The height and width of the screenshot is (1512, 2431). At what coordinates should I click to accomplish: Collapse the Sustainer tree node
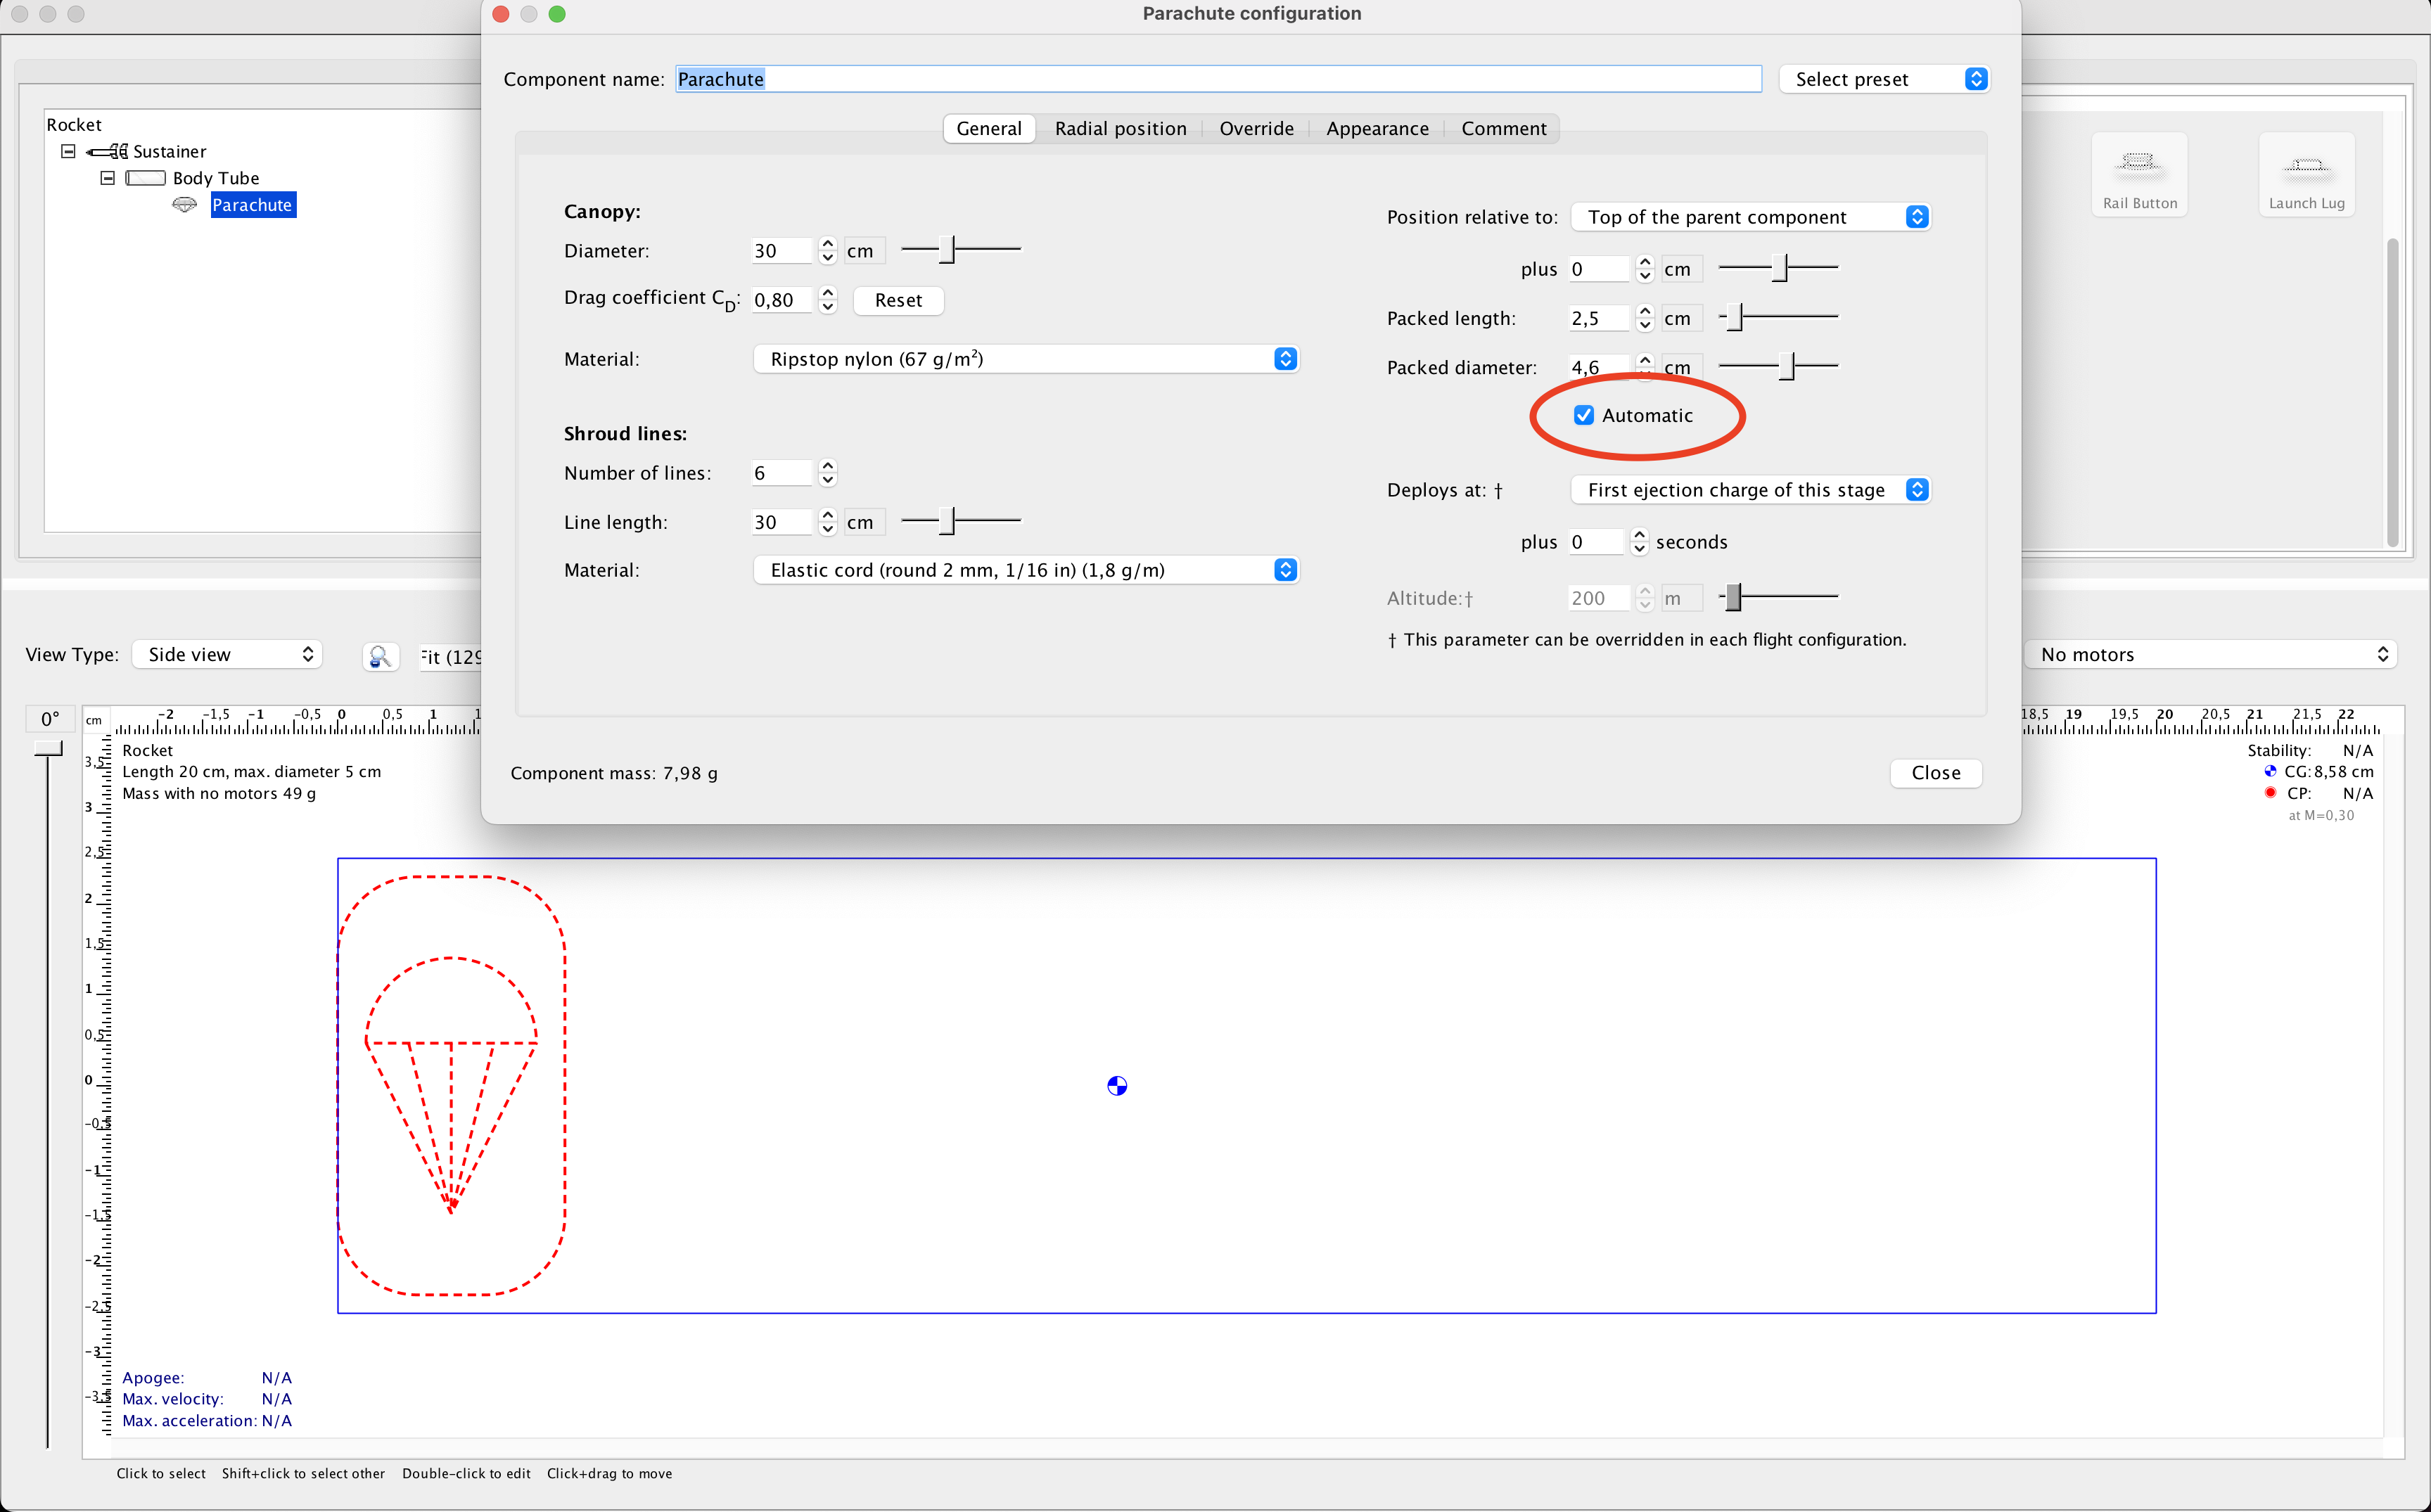68,151
